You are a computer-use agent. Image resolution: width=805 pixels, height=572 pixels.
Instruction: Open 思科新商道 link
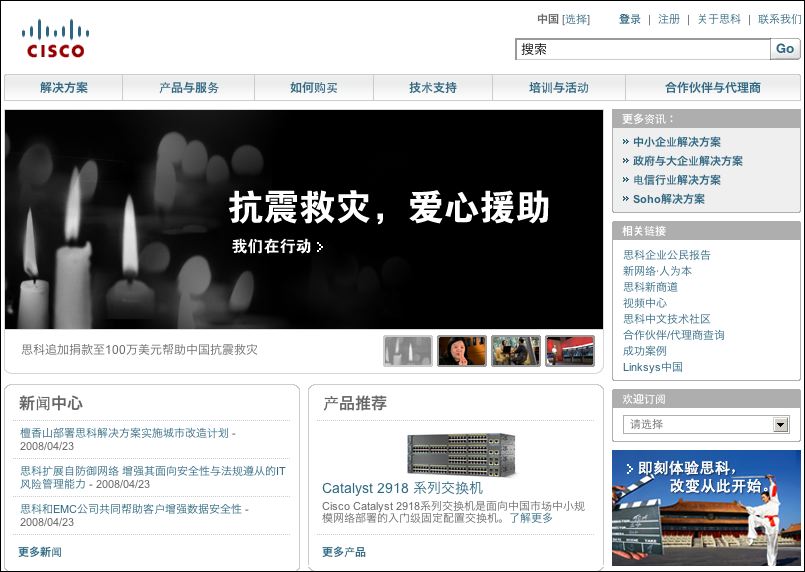click(650, 287)
